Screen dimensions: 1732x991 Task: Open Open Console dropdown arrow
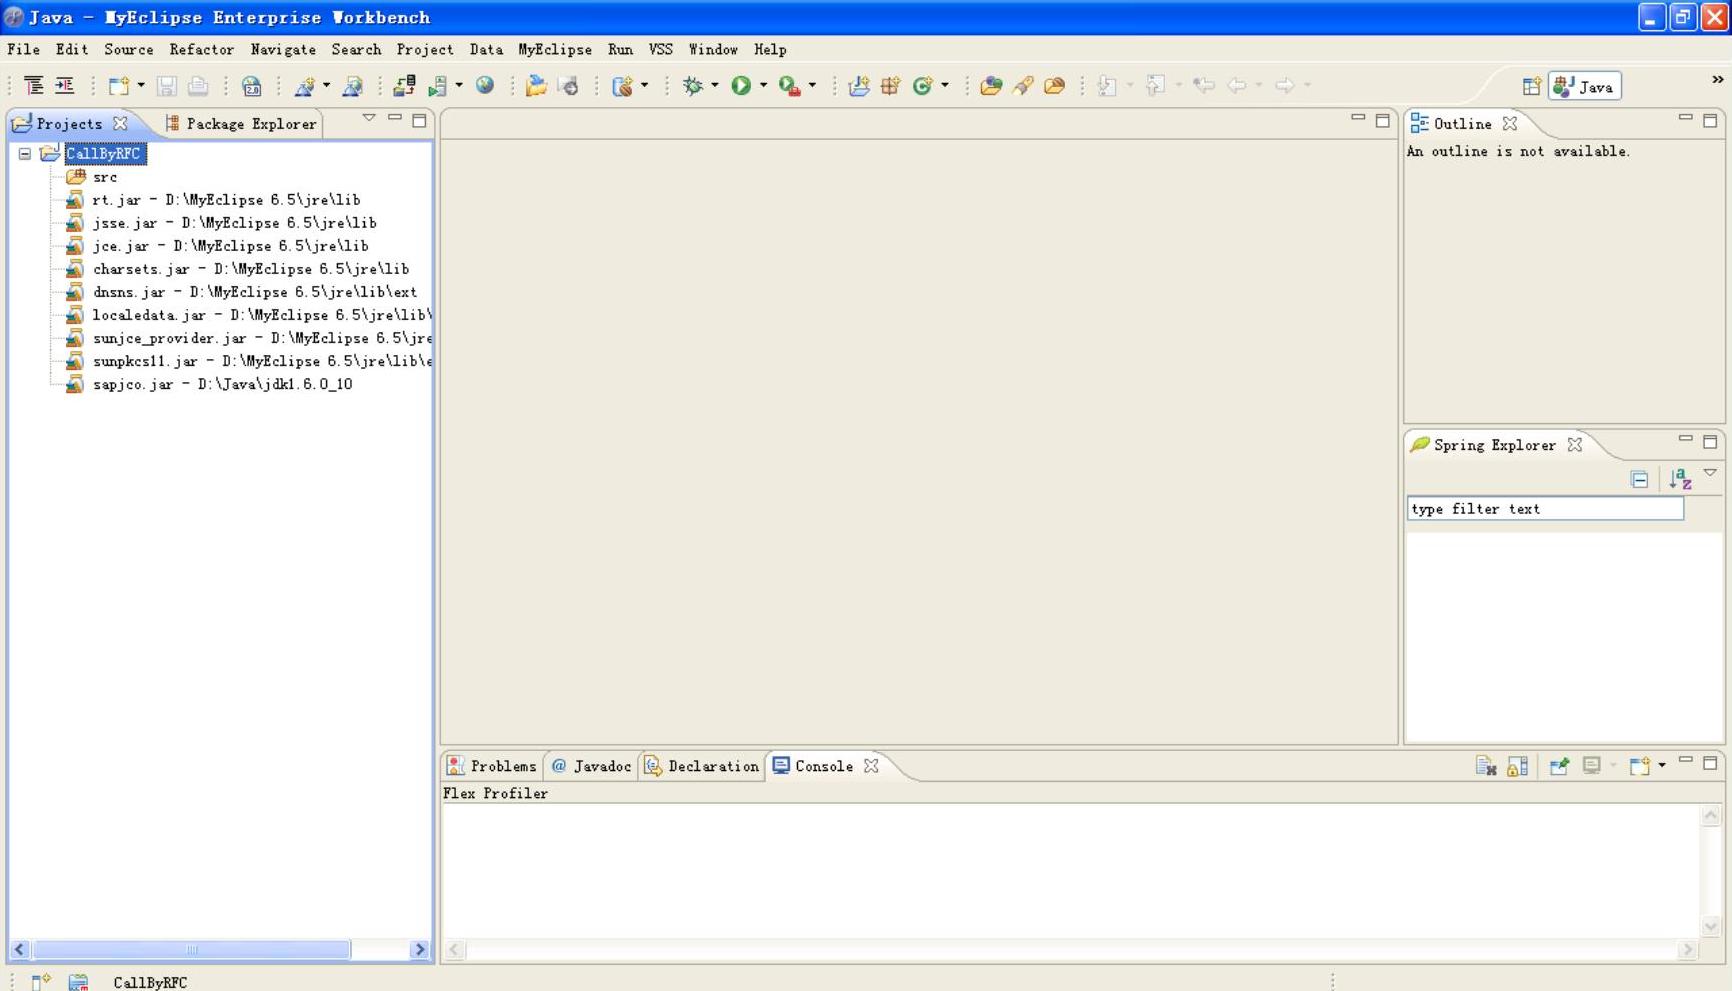click(1662, 766)
